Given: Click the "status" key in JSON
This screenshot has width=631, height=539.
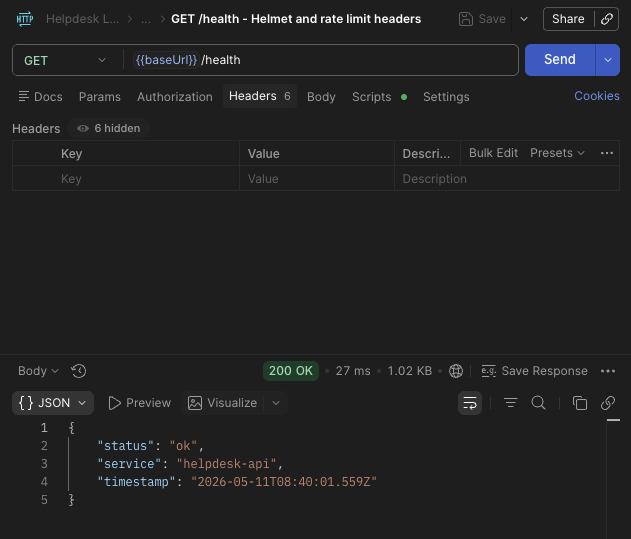Looking at the screenshot, I should [126, 446].
